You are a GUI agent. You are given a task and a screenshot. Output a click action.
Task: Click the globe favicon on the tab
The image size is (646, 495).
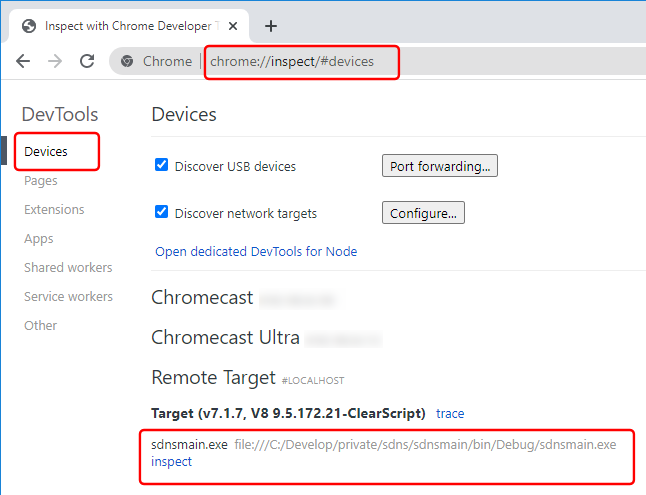(29, 26)
